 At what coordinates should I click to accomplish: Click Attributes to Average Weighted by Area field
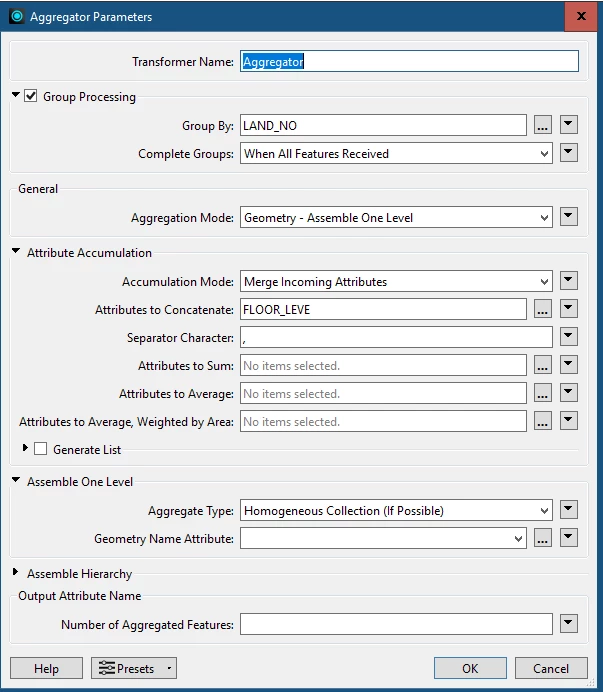coord(383,421)
